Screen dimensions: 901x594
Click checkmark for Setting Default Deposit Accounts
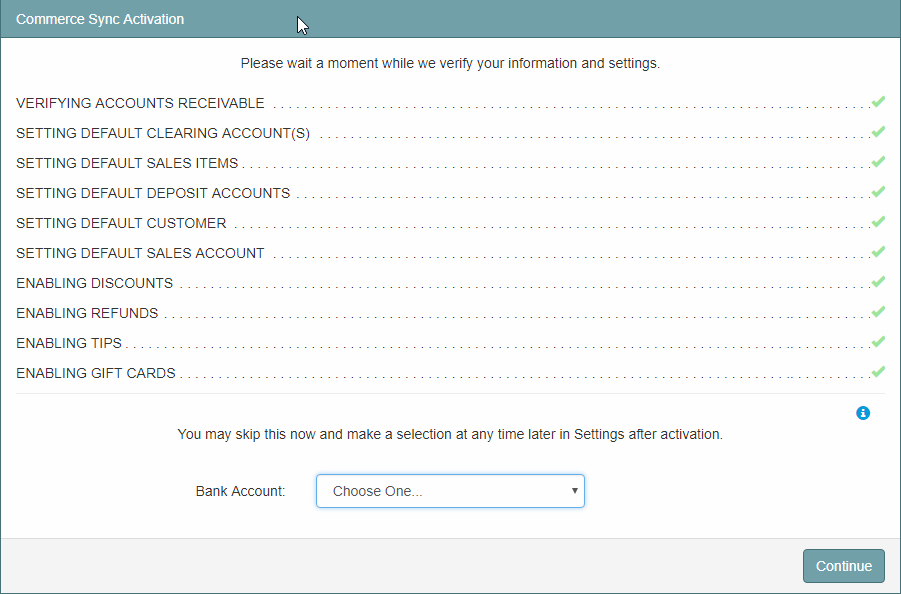(878, 191)
